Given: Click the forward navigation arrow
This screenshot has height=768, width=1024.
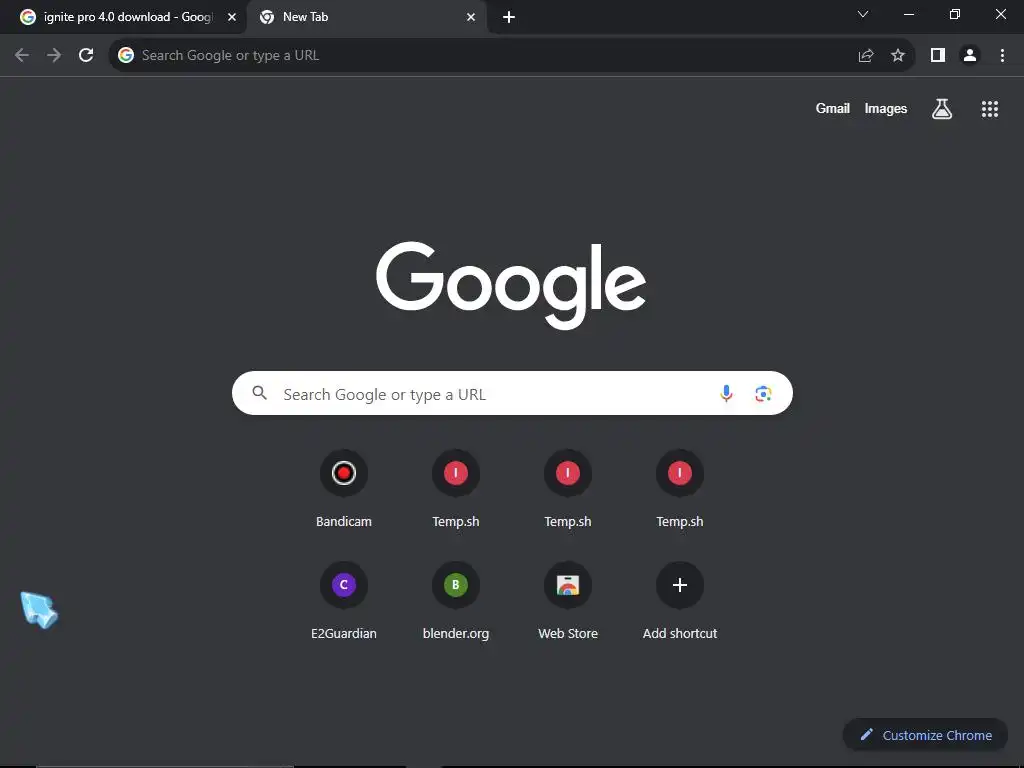Looking at the screenshot, I should (54, 56).
